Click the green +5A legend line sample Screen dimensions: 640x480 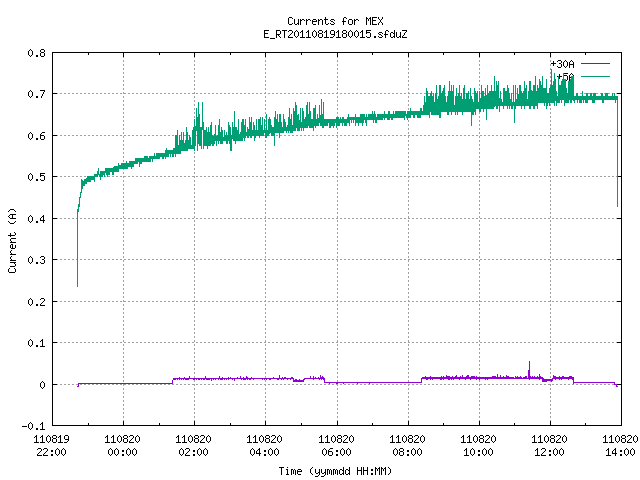click(595, 76)
